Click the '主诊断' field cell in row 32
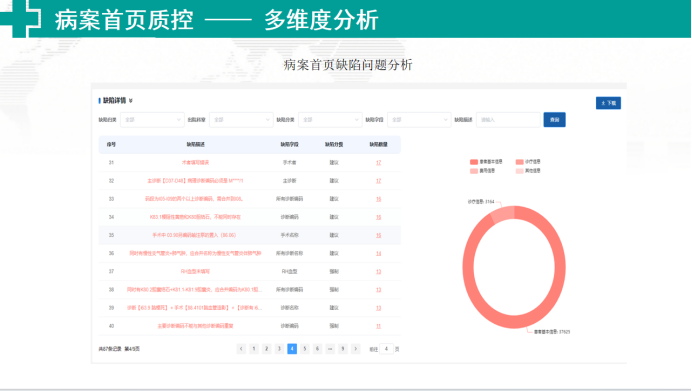 (x=290, y=181)
